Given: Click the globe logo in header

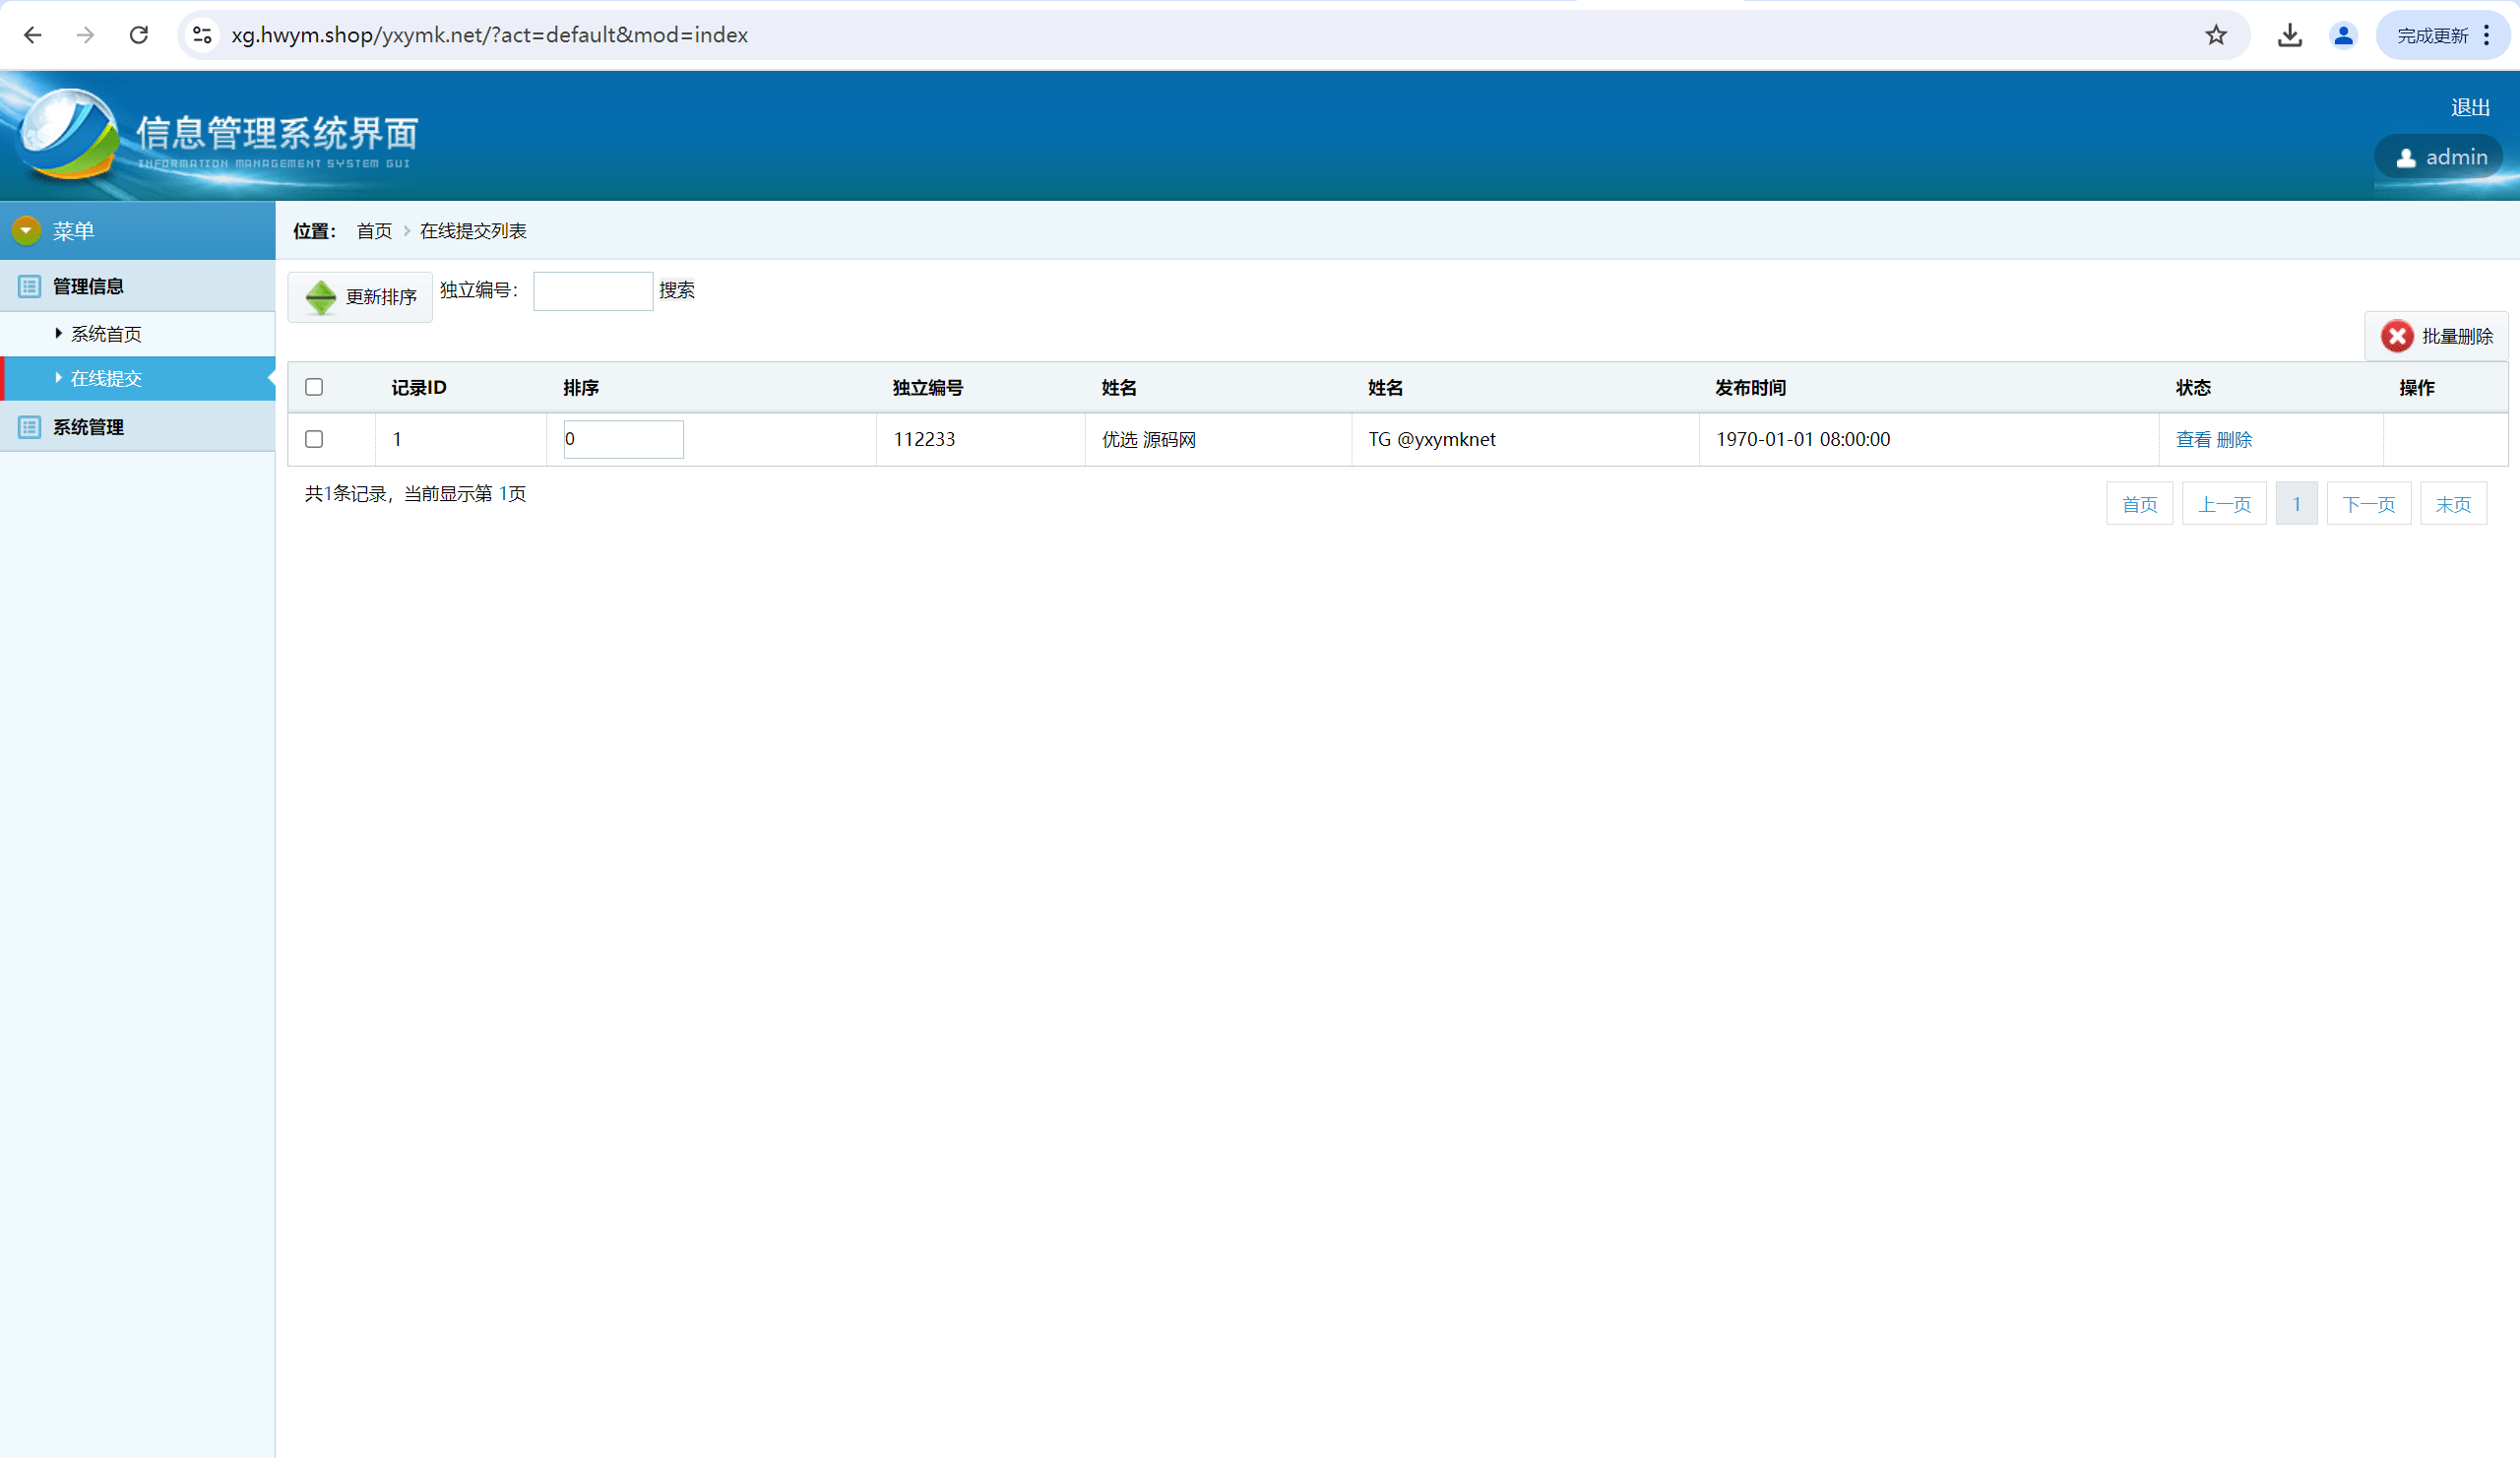Looking at the screenshot, I should tap(67, 134).
